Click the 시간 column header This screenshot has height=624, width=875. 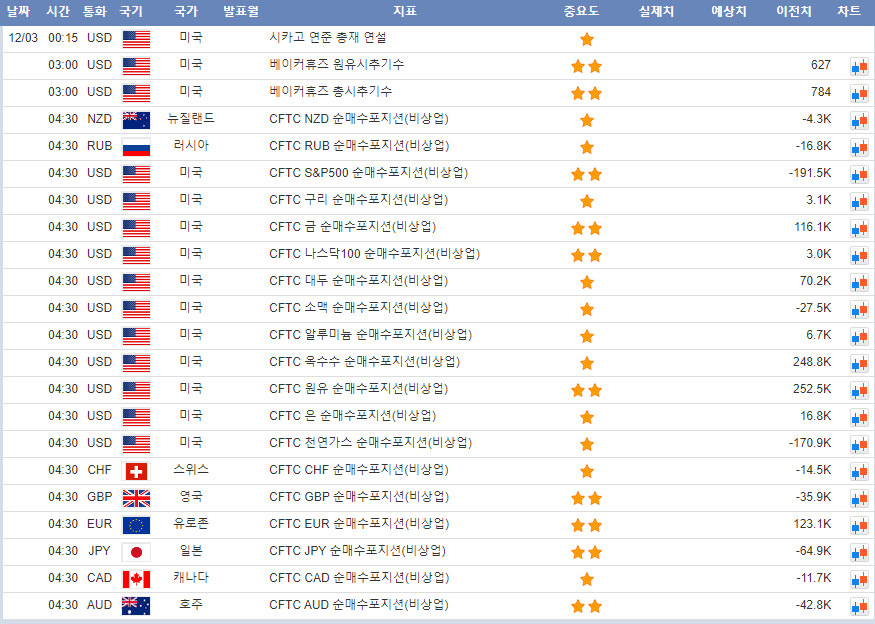pyautogui.click(x=57, y=12)
